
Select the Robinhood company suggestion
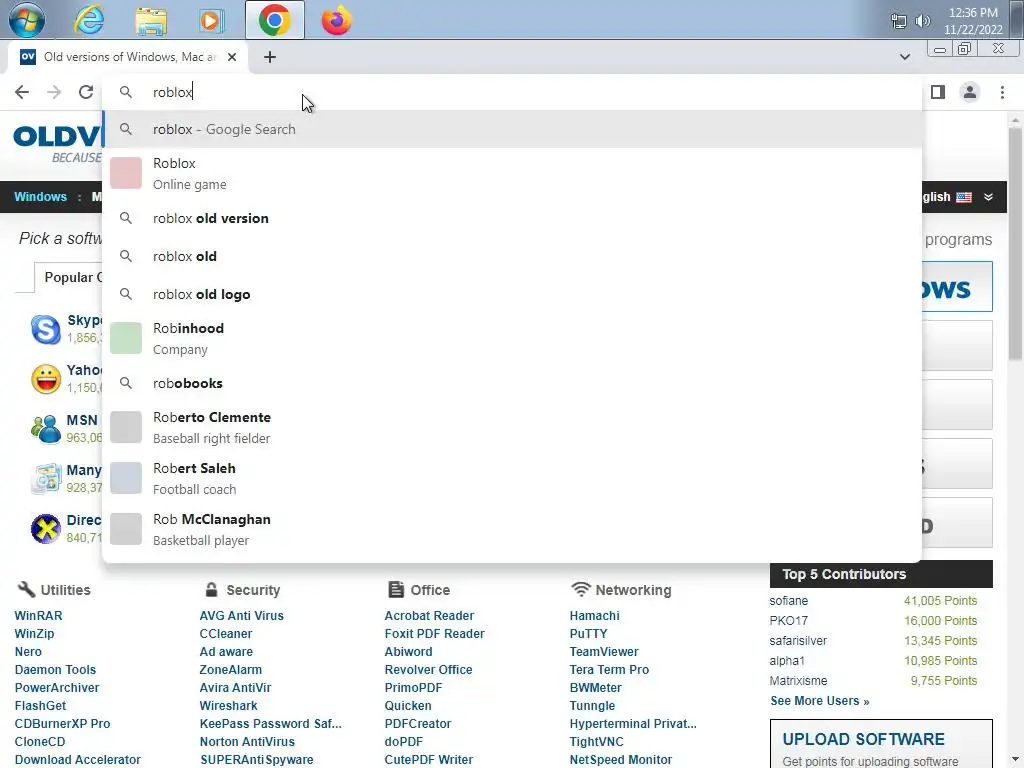512,338
